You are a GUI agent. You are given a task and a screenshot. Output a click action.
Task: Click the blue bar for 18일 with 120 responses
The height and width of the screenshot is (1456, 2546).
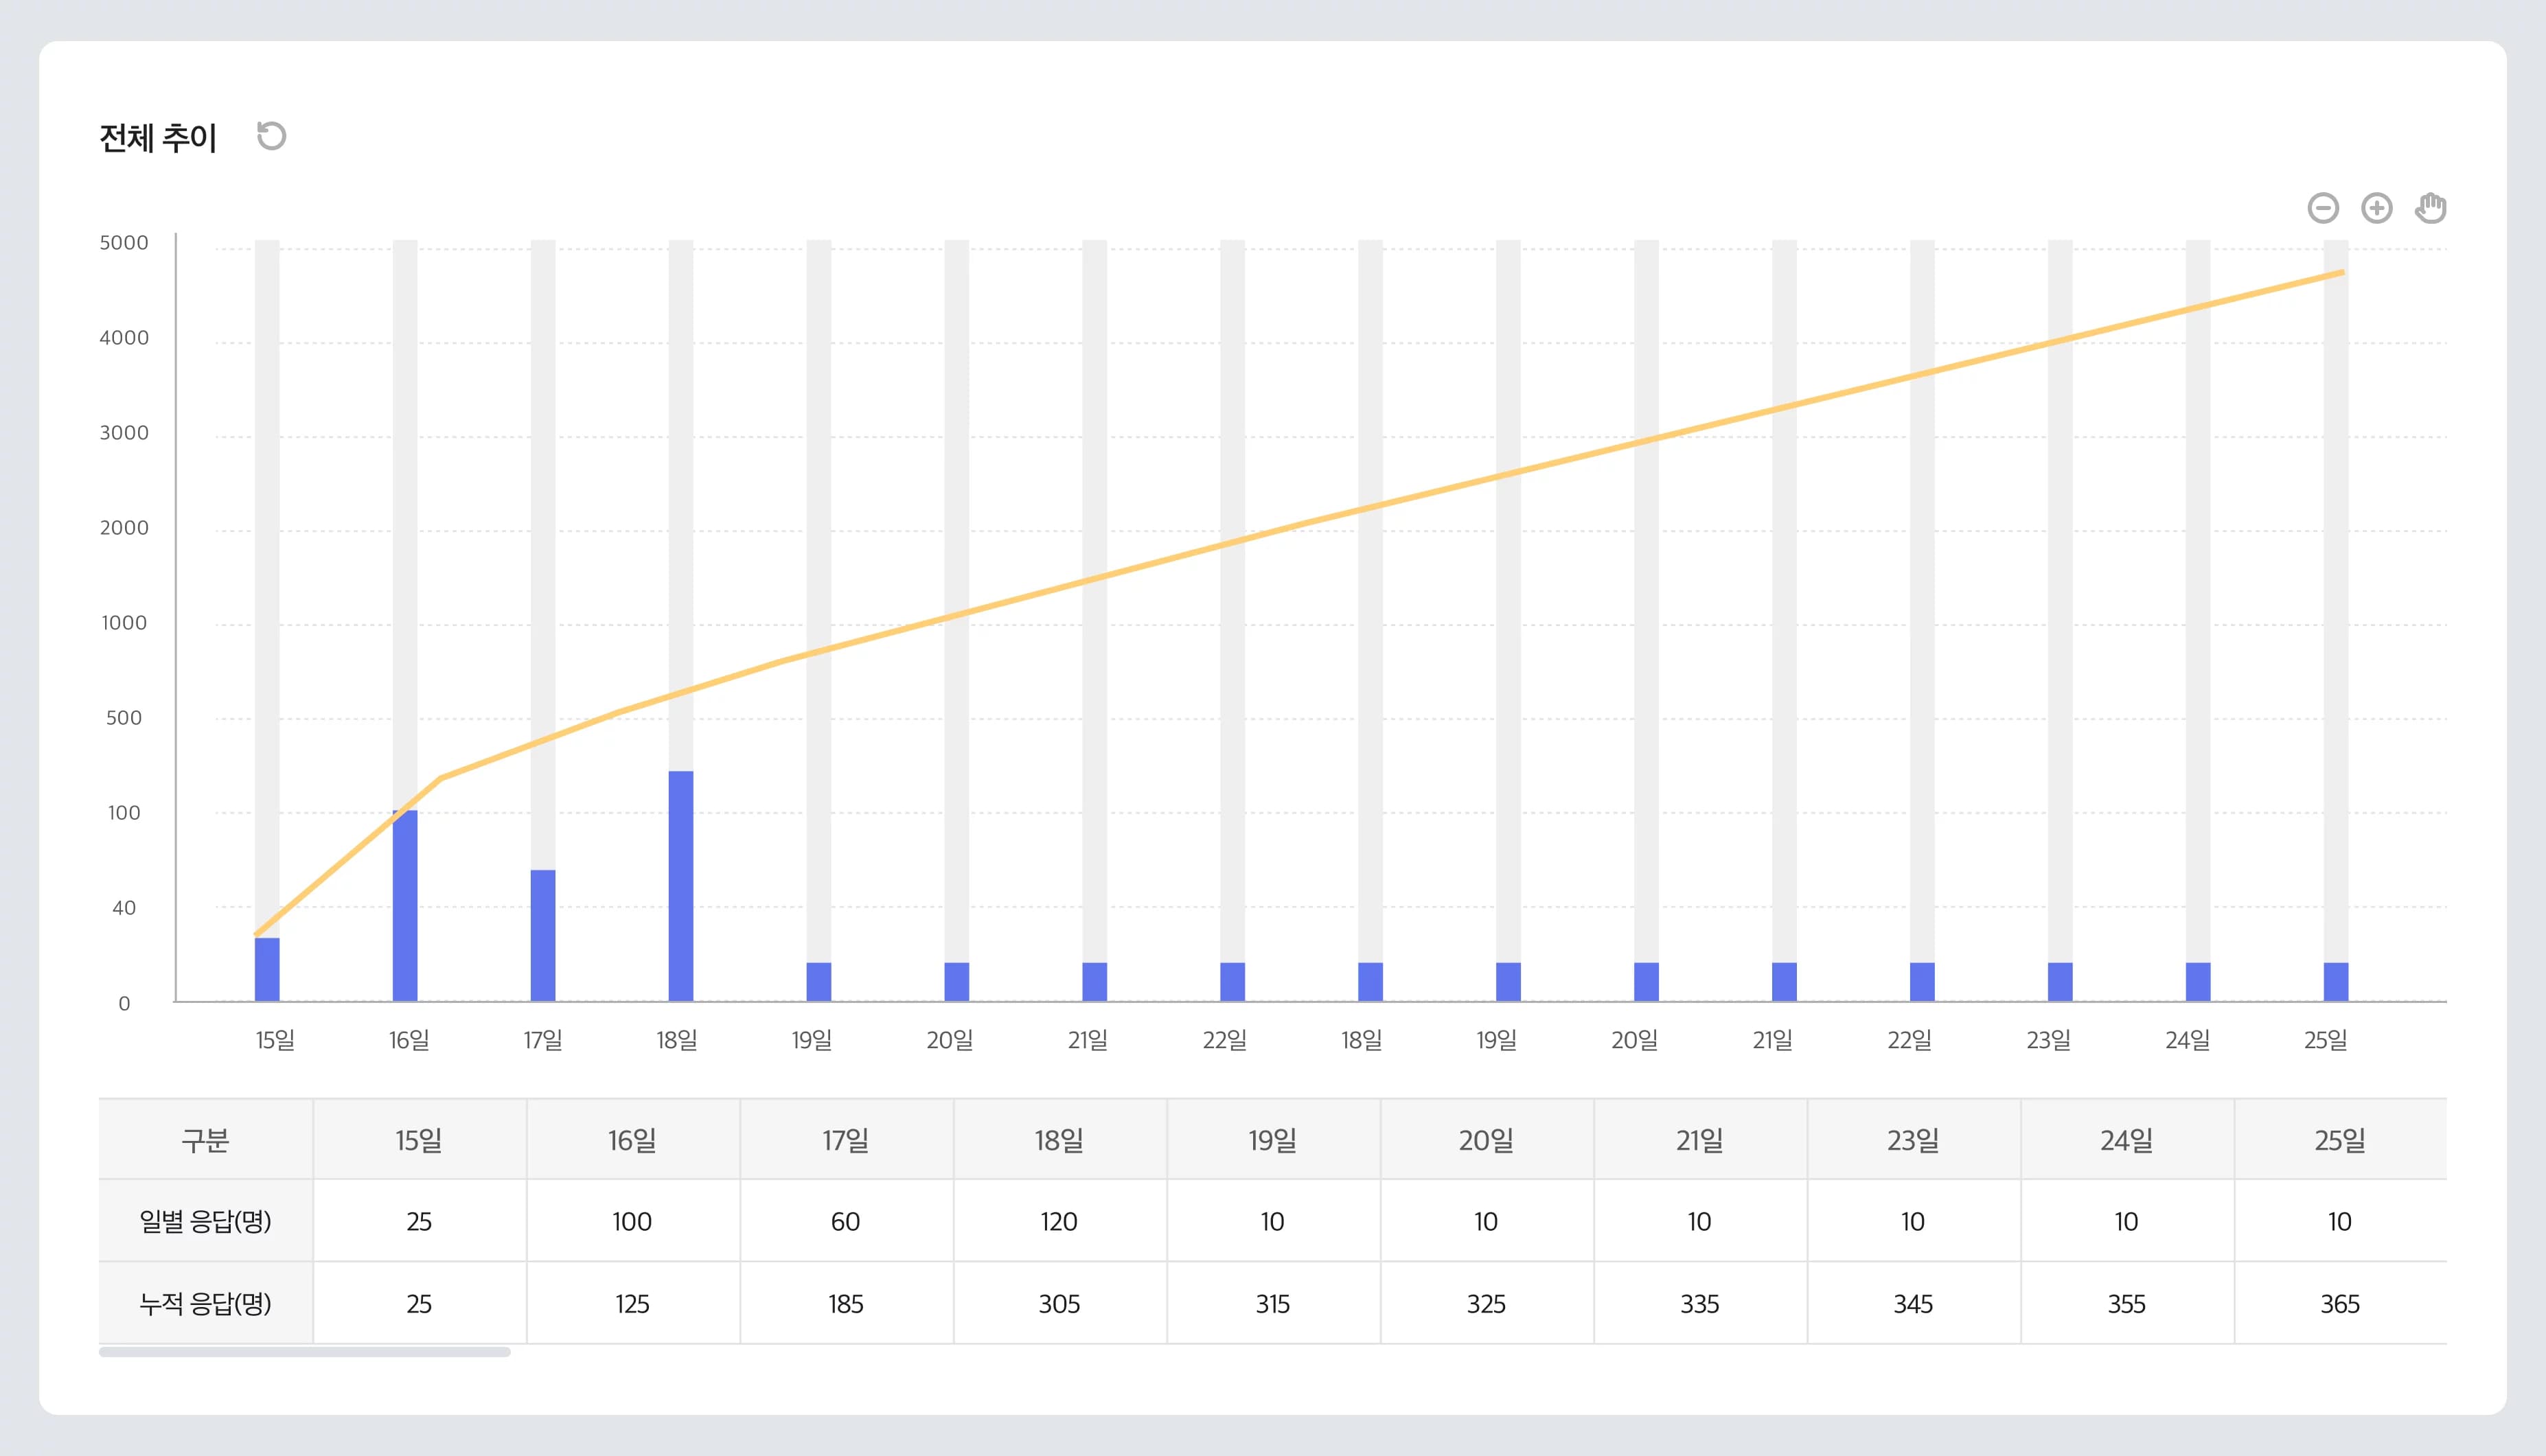[x=681, y=885]
